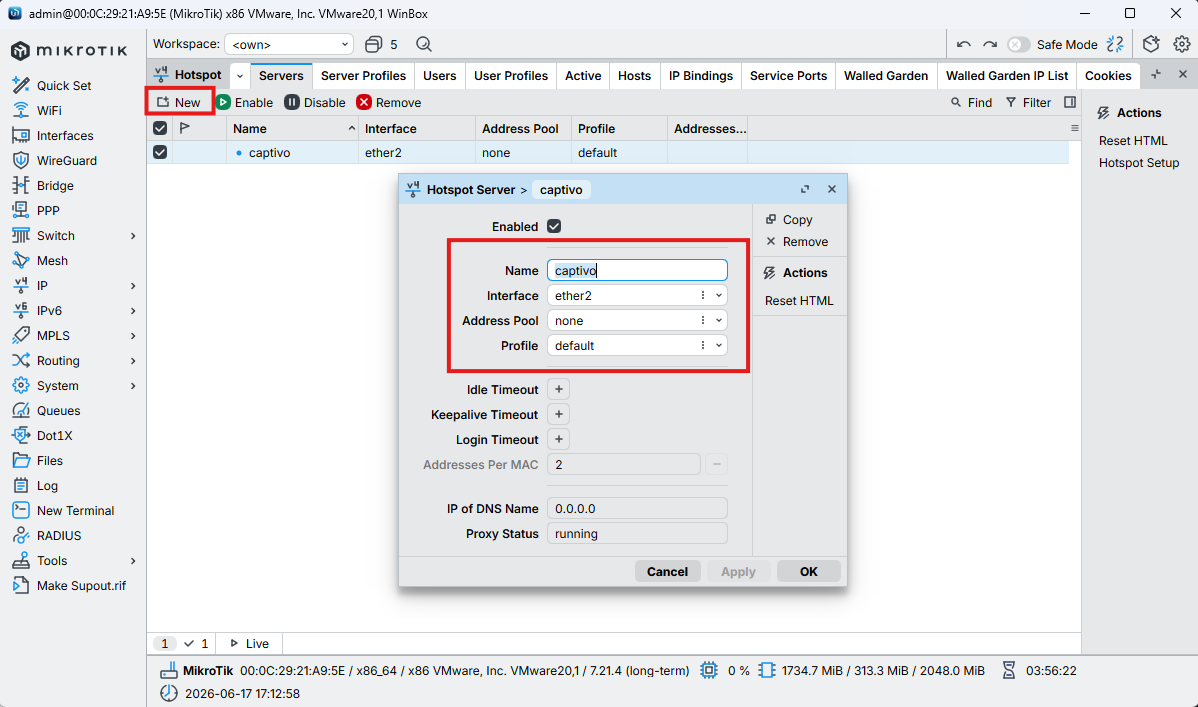Viewport: 1198px width, 707px height.
Task: Click the redo arrow in top toolbar
Action: pos(989,44)
